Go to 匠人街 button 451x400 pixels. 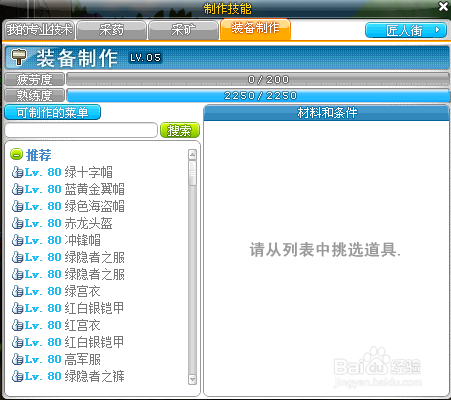pos(406,31)
